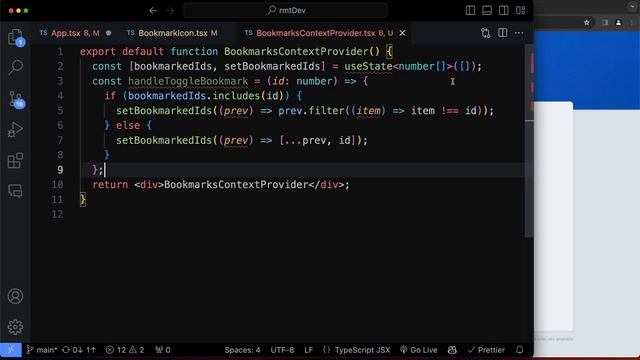Screen dimensions: 640x360
Task: Open the Accounts menu icon
Action: coord(16,296)
